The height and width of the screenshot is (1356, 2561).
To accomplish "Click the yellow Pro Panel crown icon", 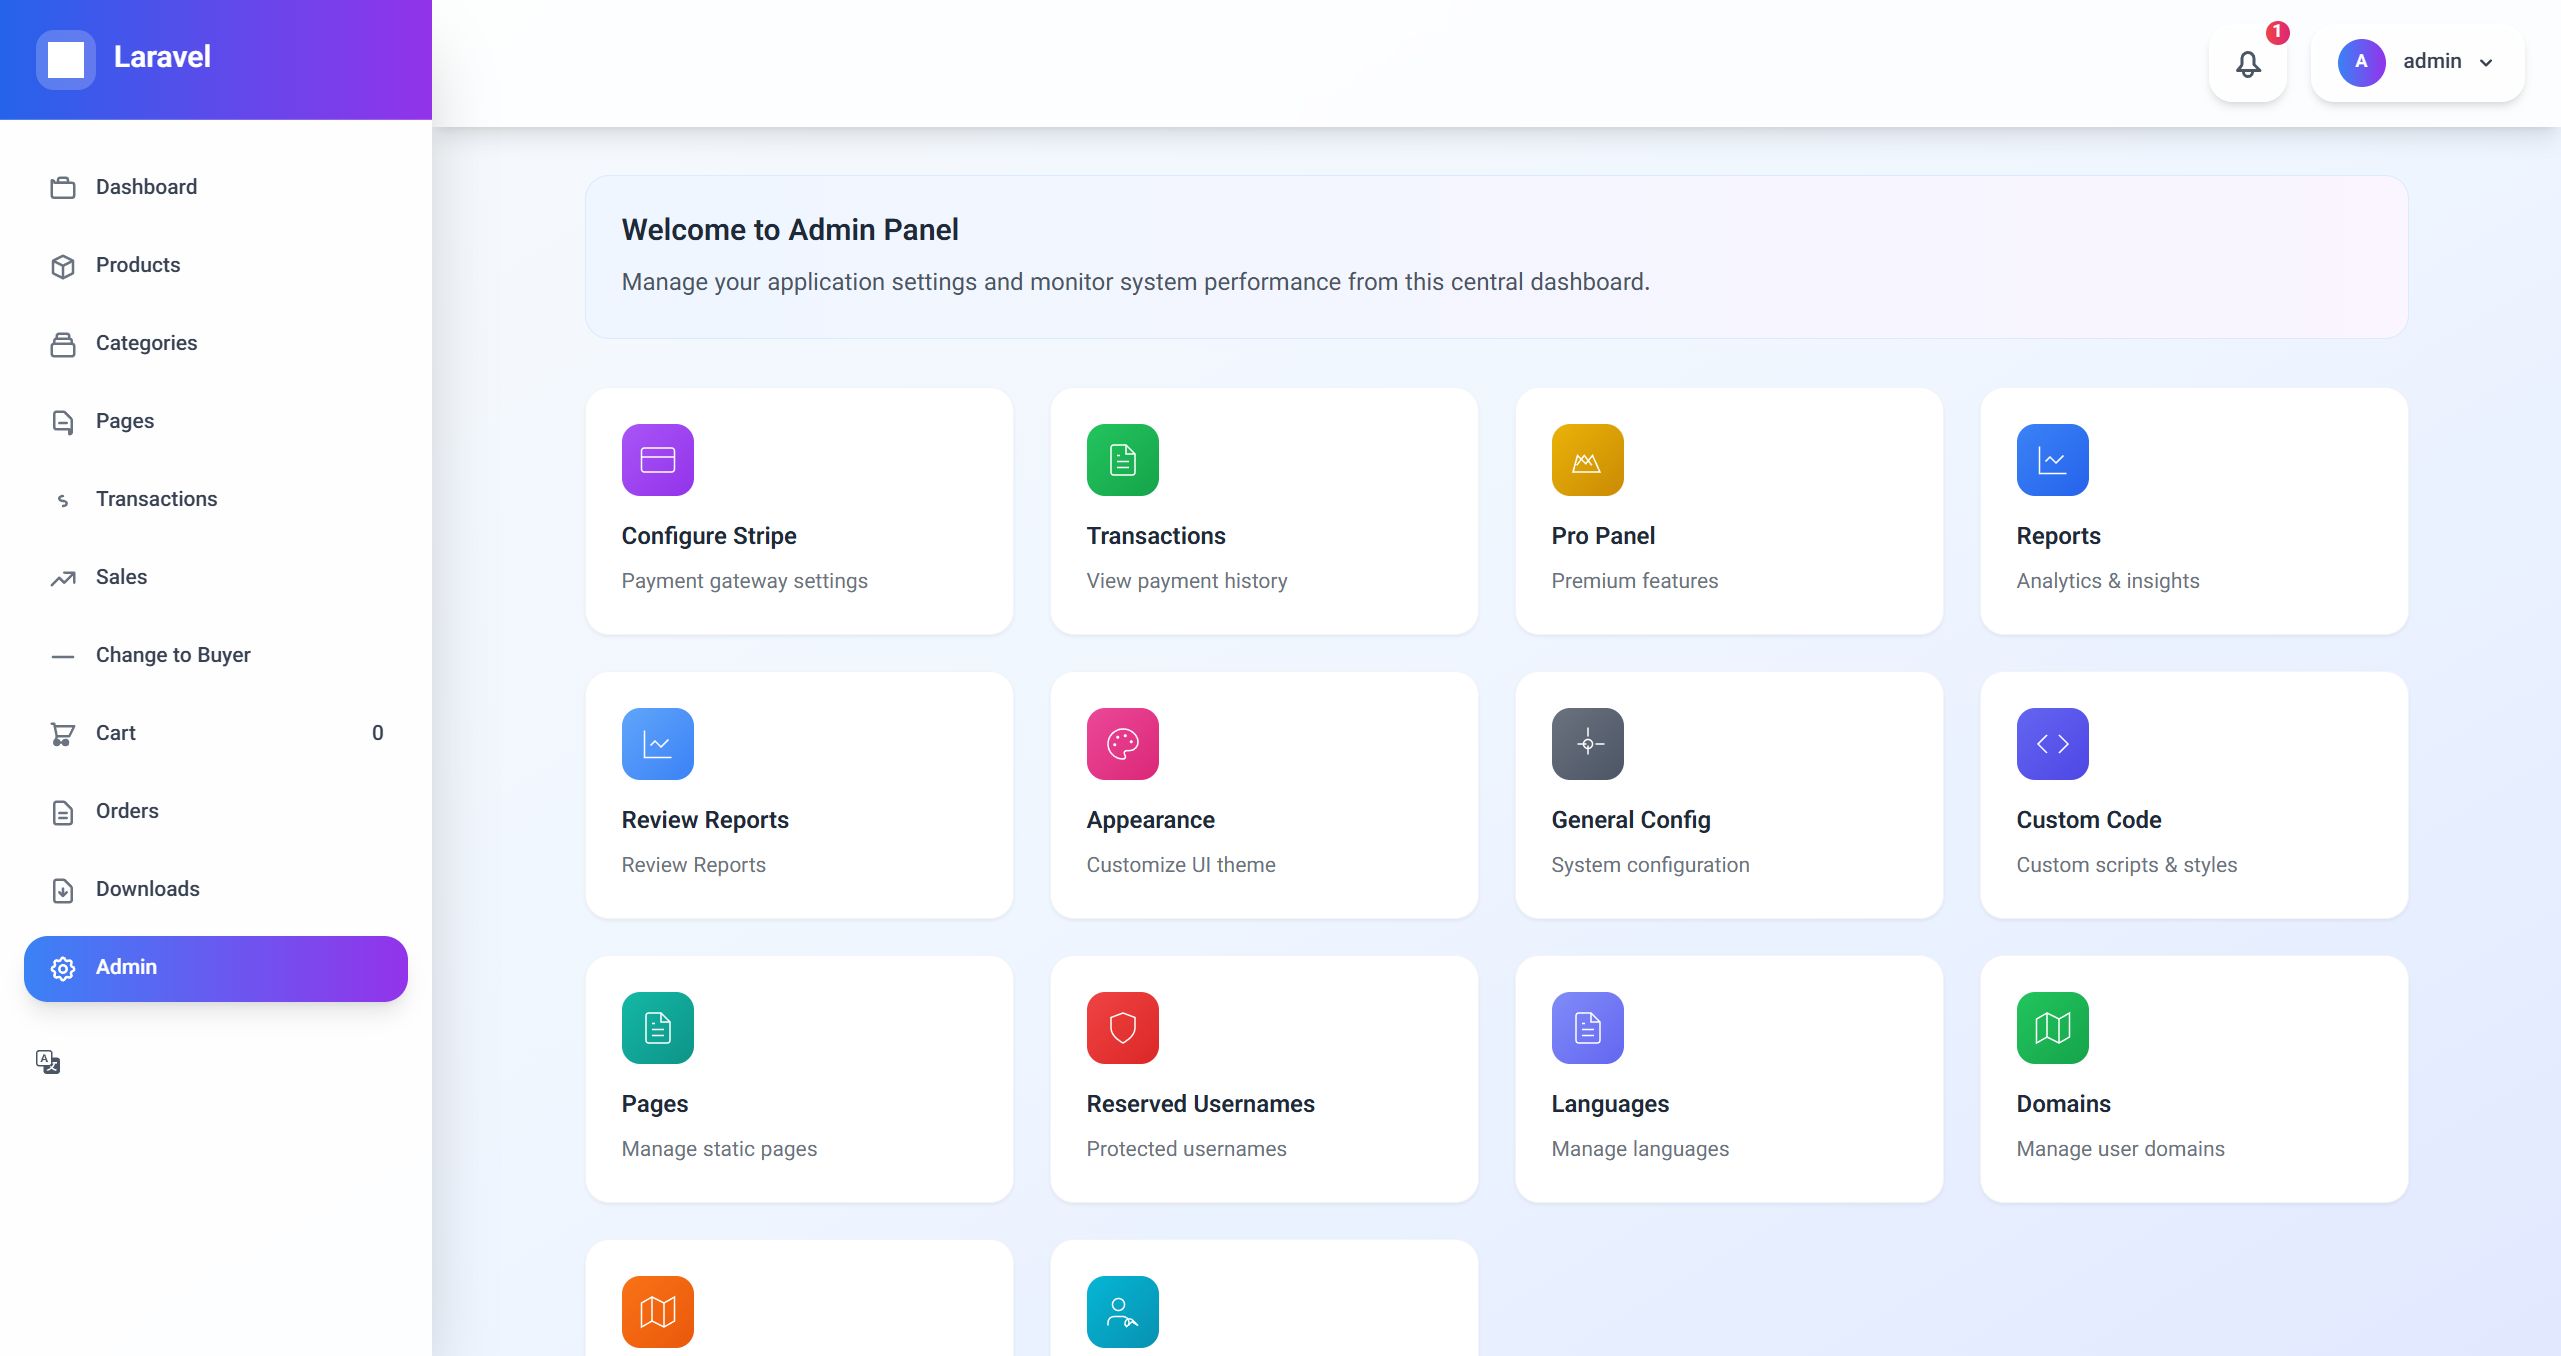I will (1587, 460).
